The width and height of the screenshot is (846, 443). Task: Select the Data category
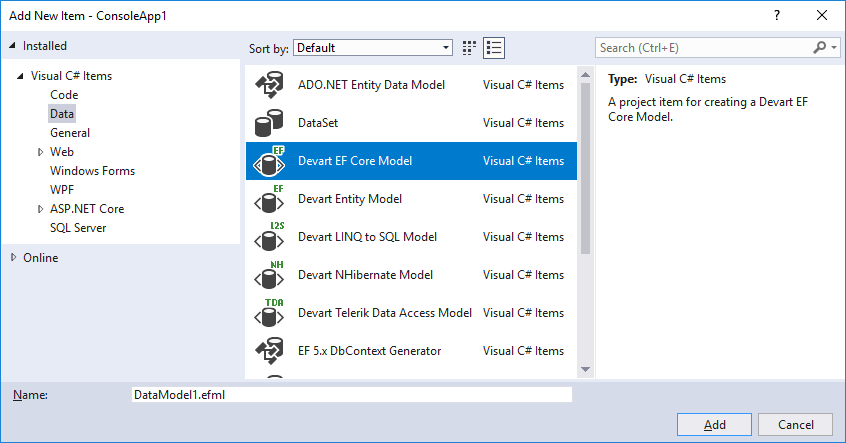tap(62, 114)
